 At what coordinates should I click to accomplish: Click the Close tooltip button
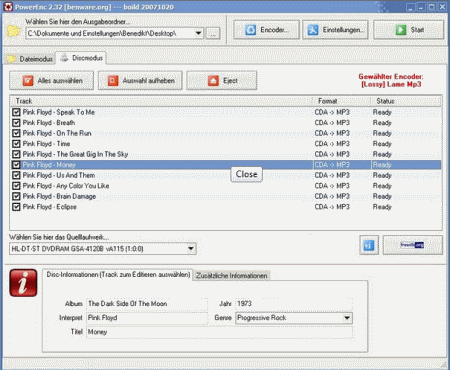(x=247, y=174)
